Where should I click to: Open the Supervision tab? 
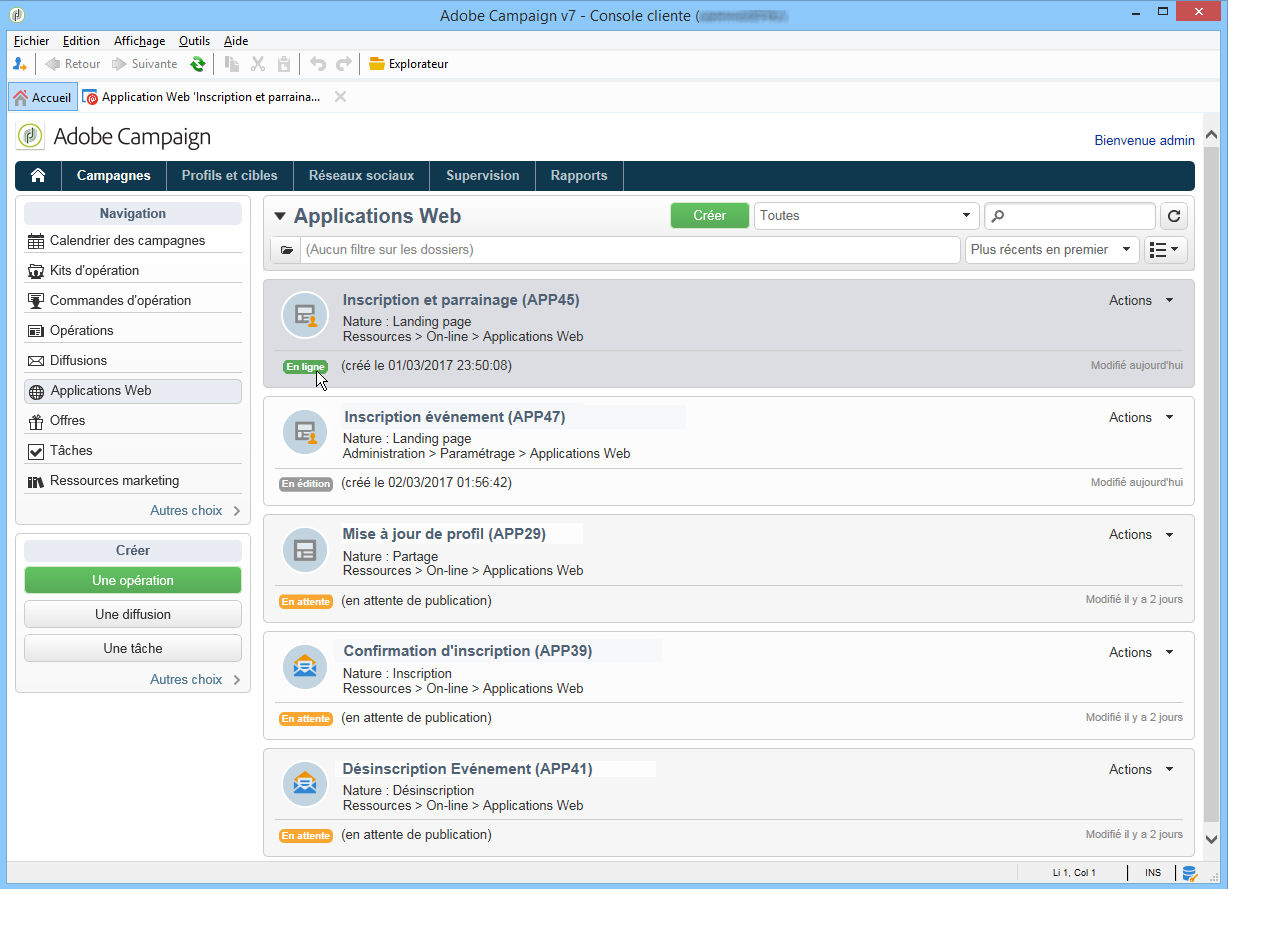click(483, 175)
